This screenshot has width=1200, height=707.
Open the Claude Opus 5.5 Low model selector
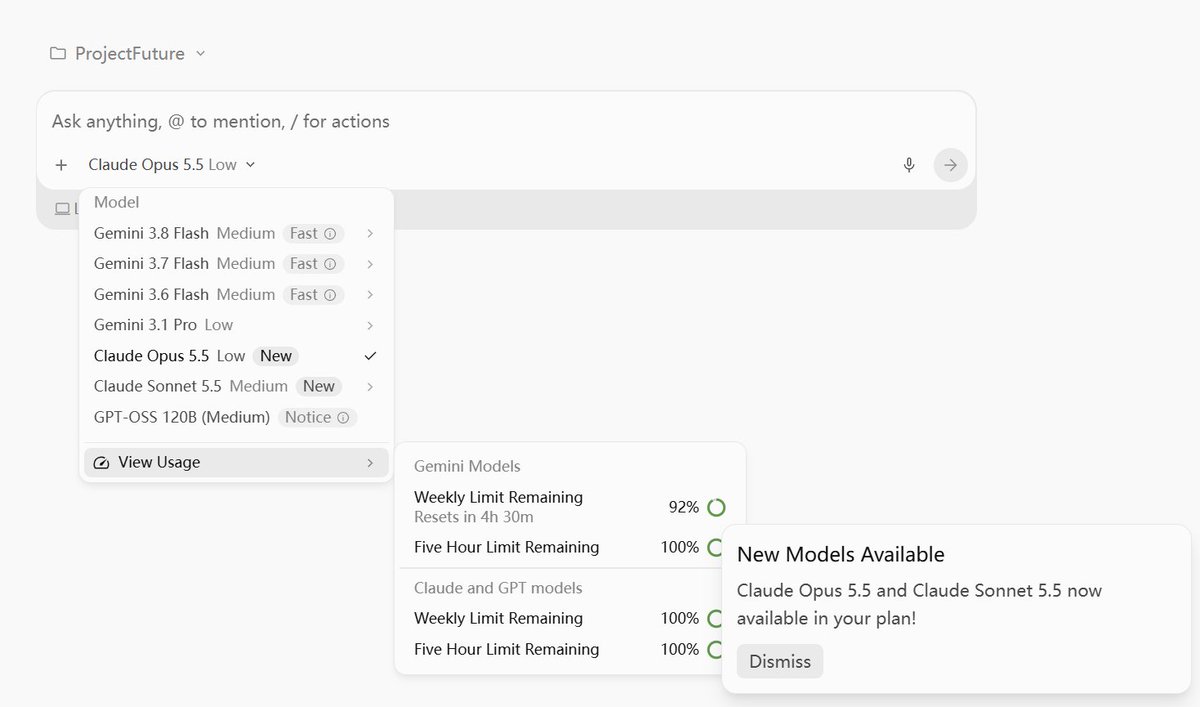click(x=171, y=165)
